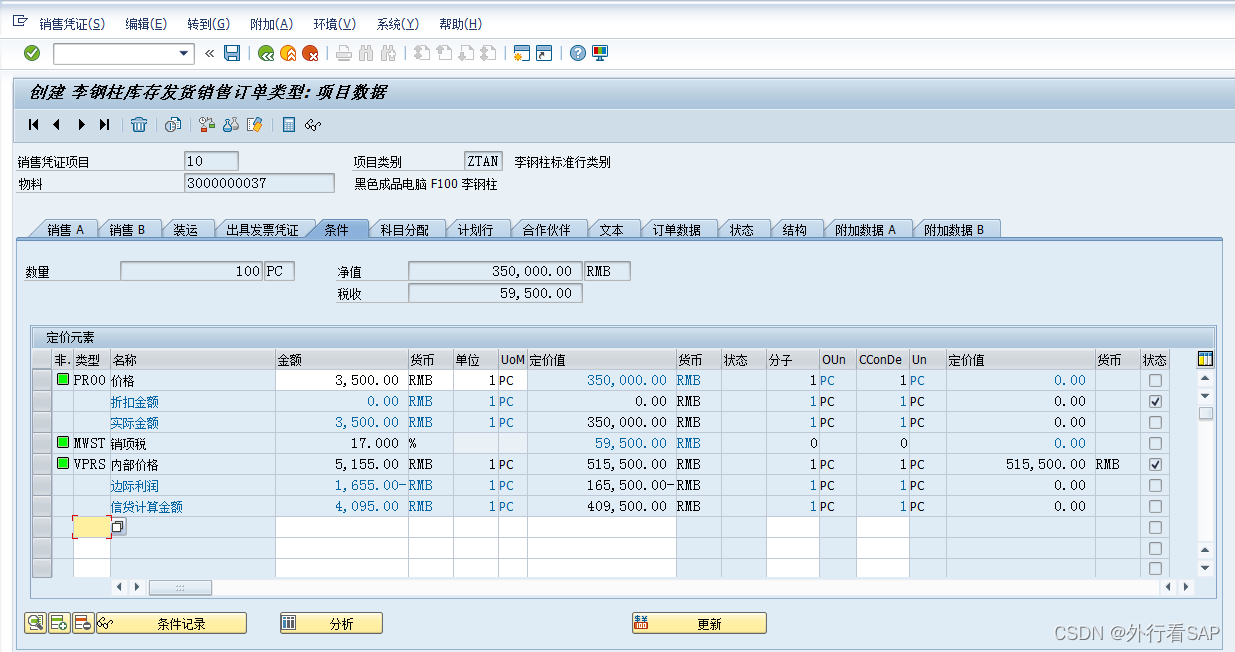Viewport: 1235px width, 652px height.
Task: Switch to the 装运 tab
Action: 186,230
